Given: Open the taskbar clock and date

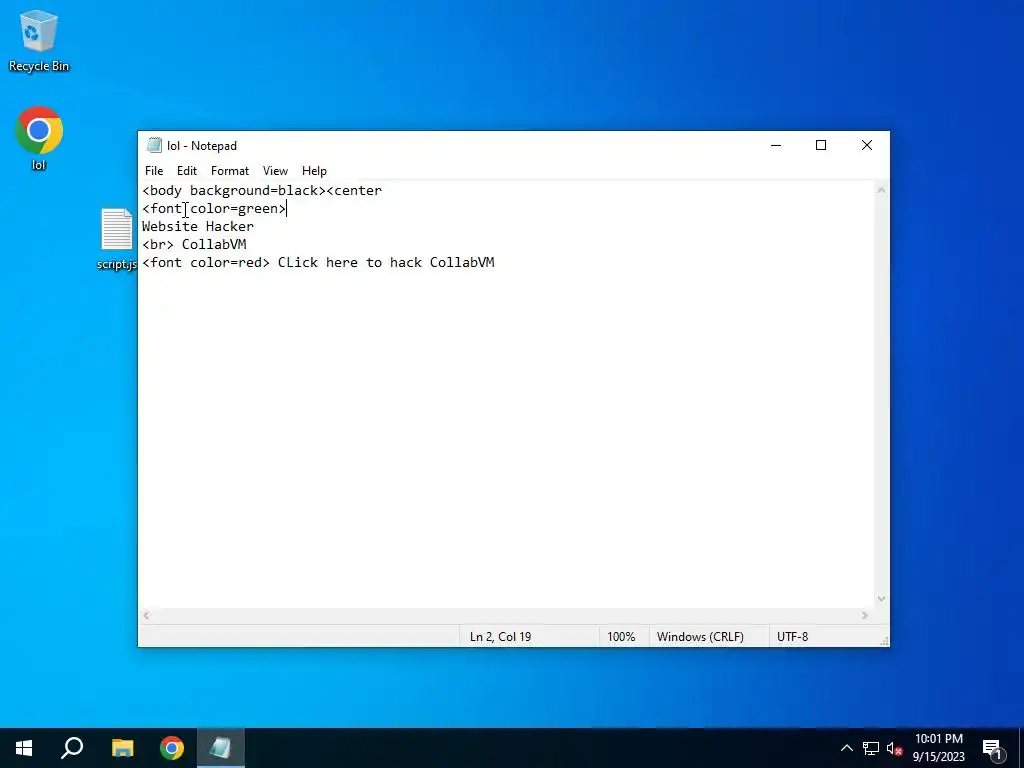Looking at the screenshot, I should [938, 748].
